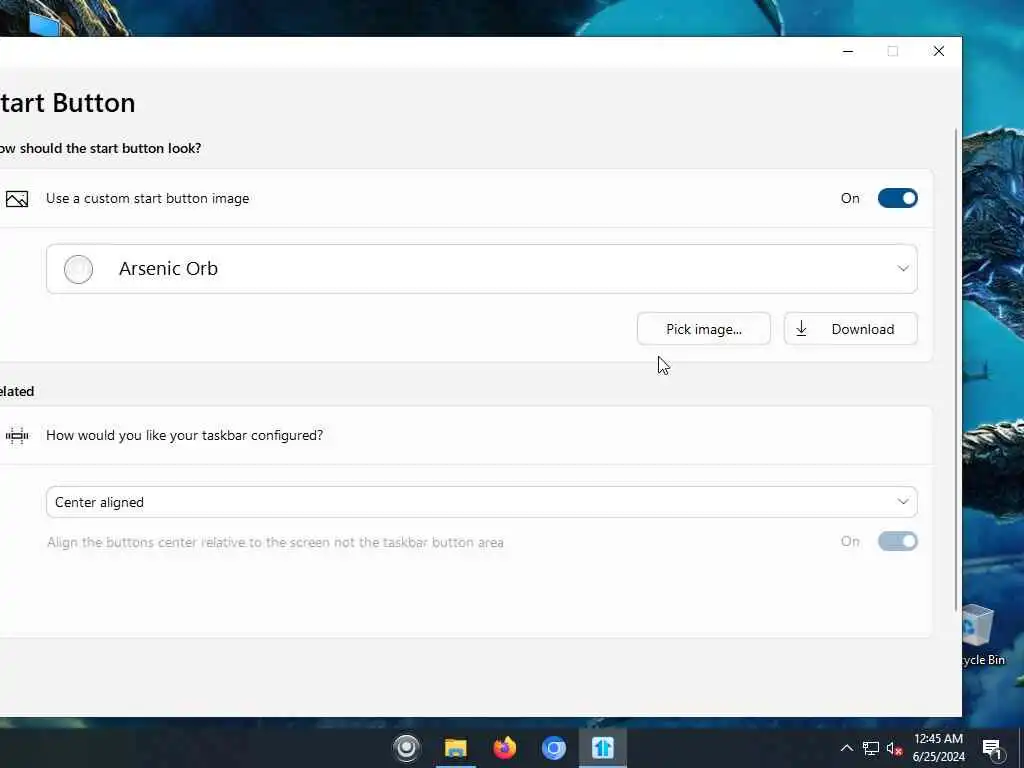This screenshot has width=1024, height=768.
Task: Click the active Start11 app taskbar icon
Action: pyautogui.click(x=603, y=748)
